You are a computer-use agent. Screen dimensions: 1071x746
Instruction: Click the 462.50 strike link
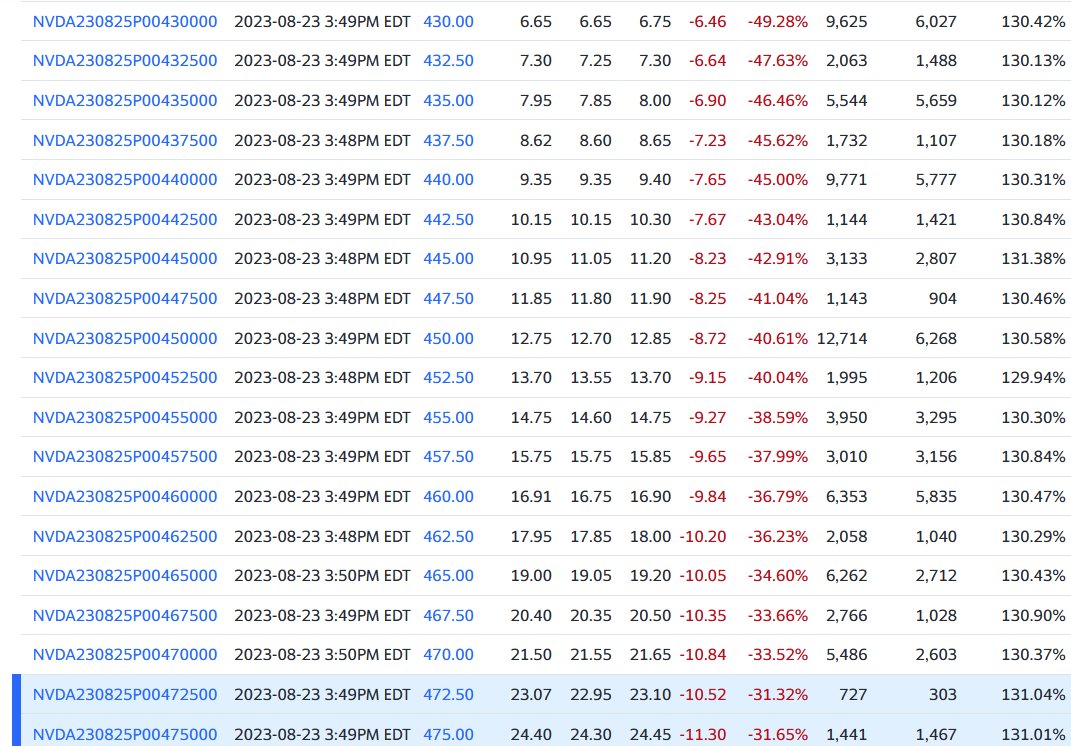click(x=448, y=536)
